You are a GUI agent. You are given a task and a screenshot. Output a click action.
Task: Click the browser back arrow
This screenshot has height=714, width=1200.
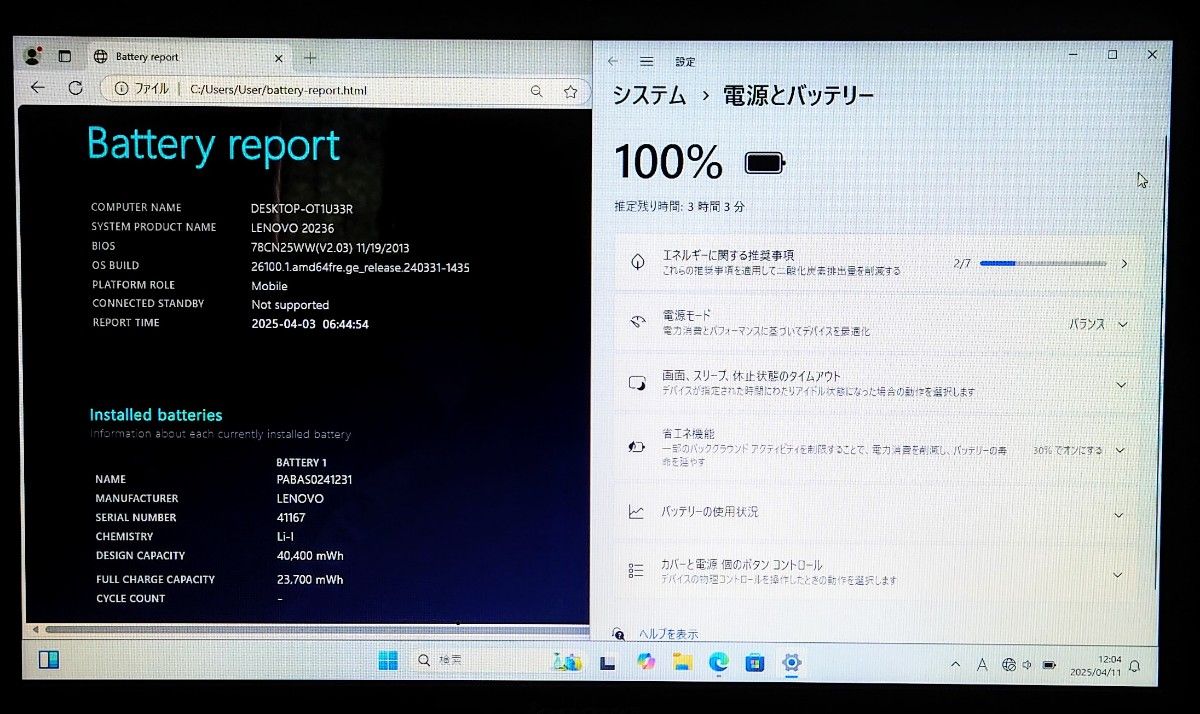38,88
